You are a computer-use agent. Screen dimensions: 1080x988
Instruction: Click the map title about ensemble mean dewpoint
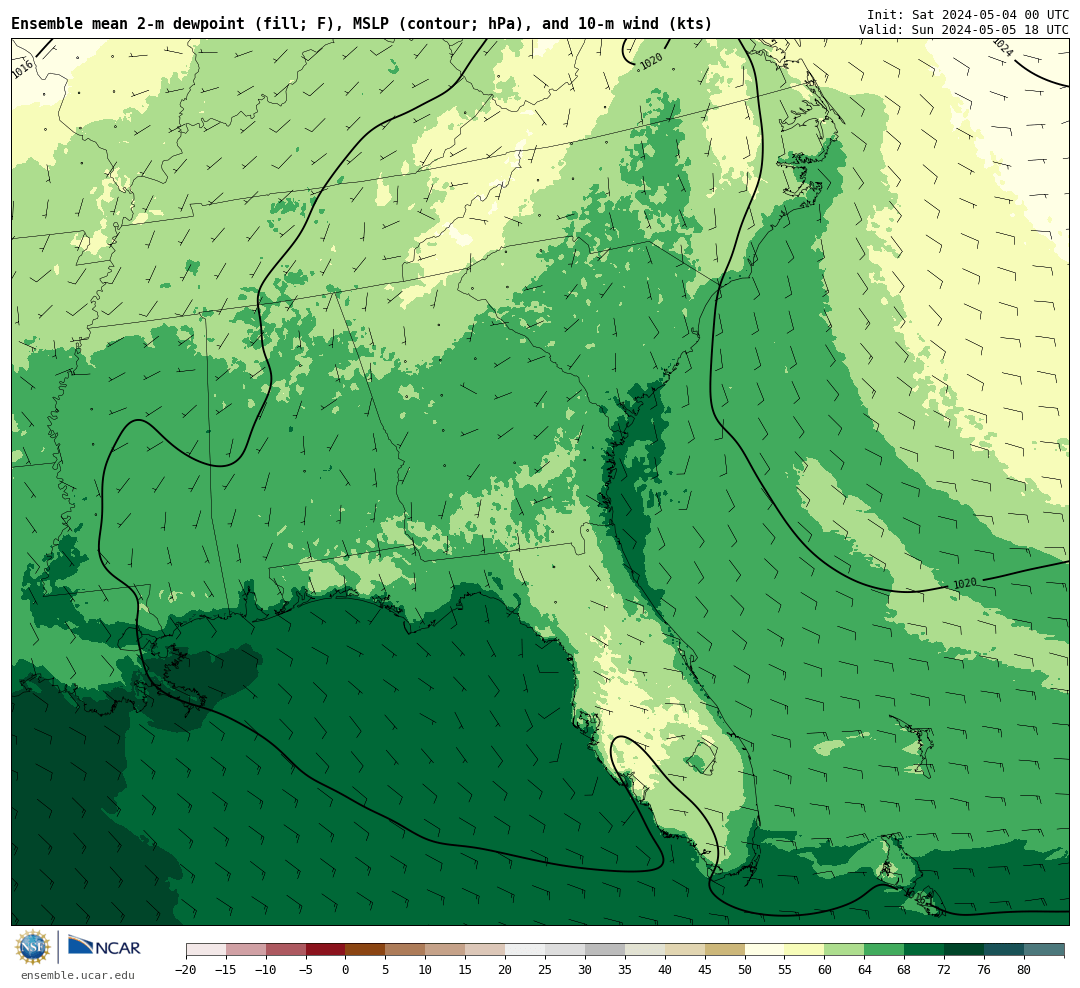click(x=362, y=23)
